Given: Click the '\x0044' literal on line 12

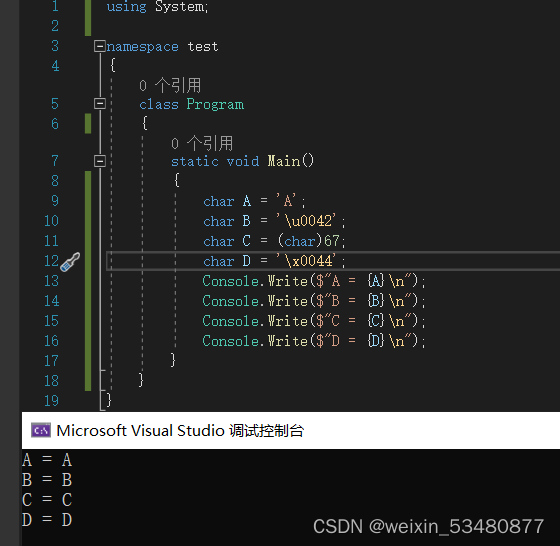Looking at the screenshot, I should (306, 261).
